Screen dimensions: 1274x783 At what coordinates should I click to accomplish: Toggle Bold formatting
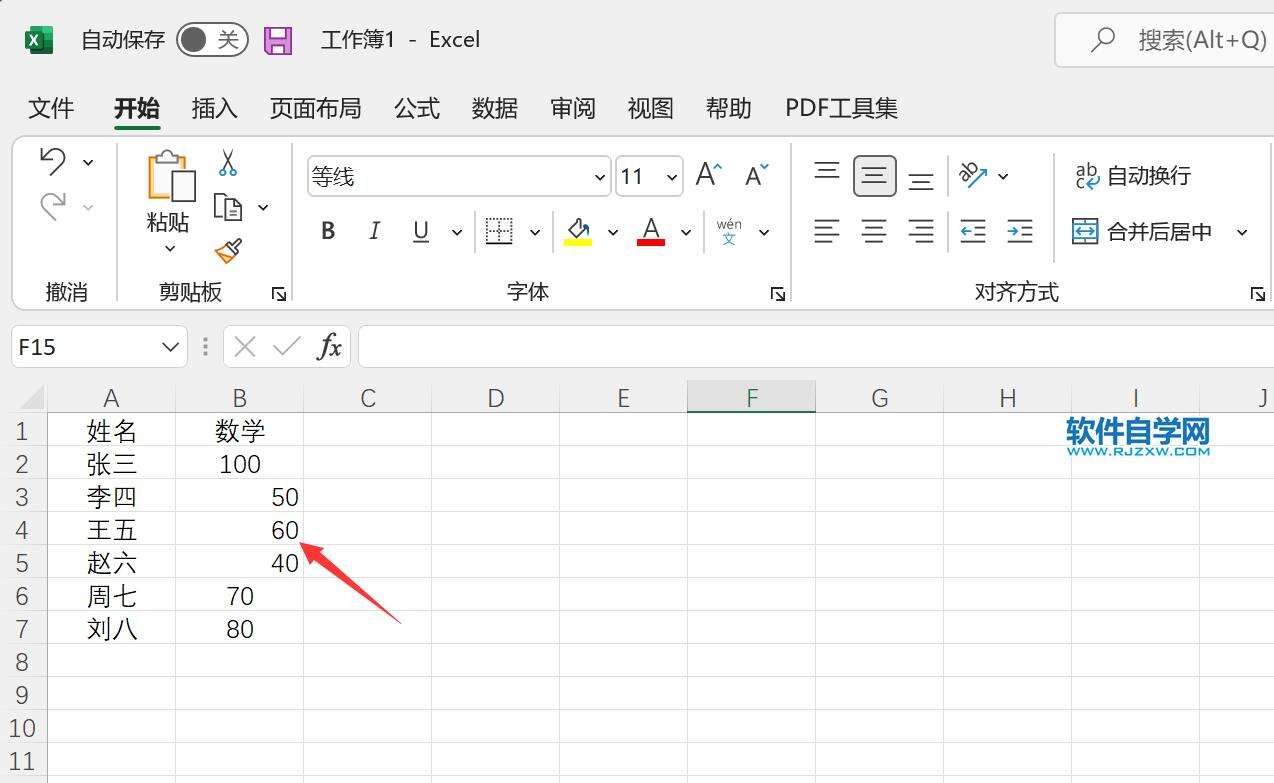(x=328, y=232)
